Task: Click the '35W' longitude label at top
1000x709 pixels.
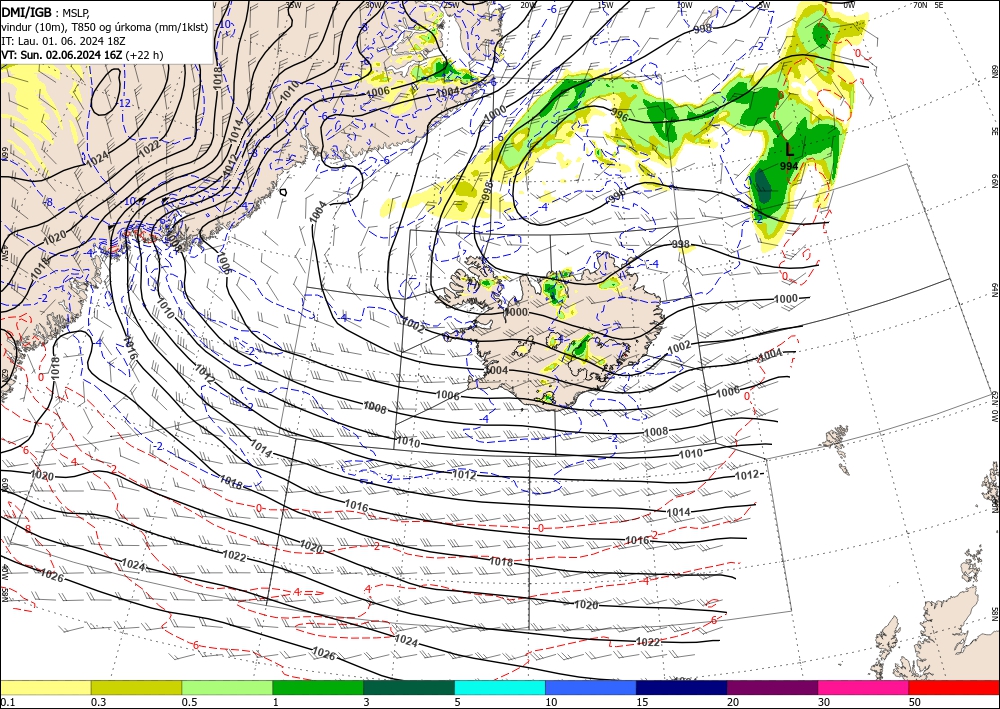Action: tap(293, 5)
